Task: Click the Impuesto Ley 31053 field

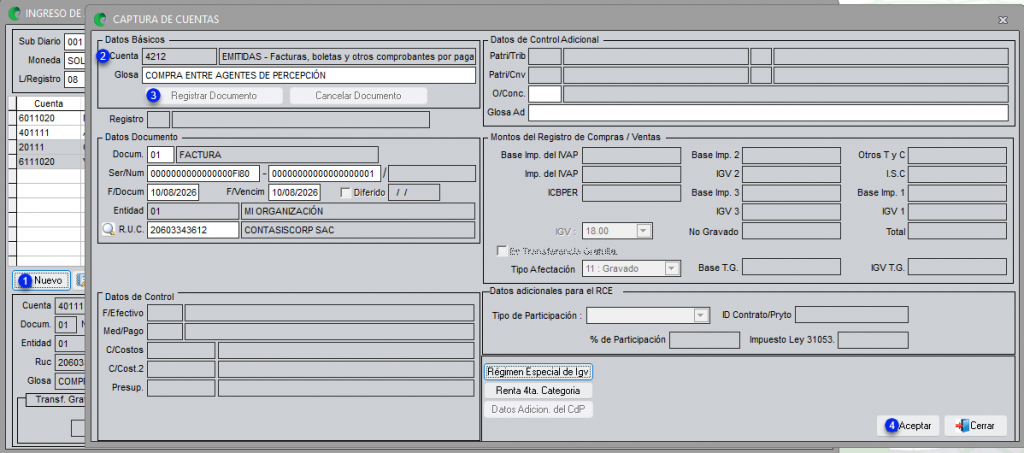Action: [x=873, y=341]
